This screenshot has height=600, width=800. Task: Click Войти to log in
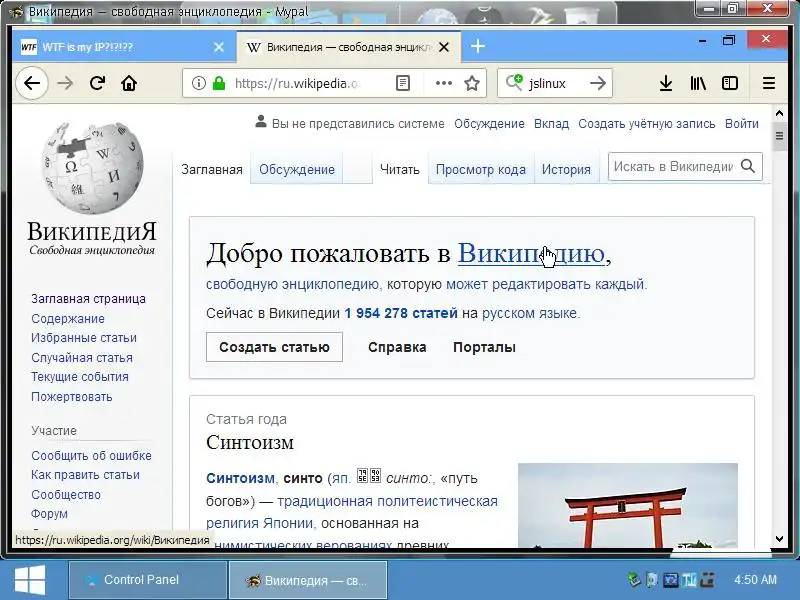tap(742, 123)
